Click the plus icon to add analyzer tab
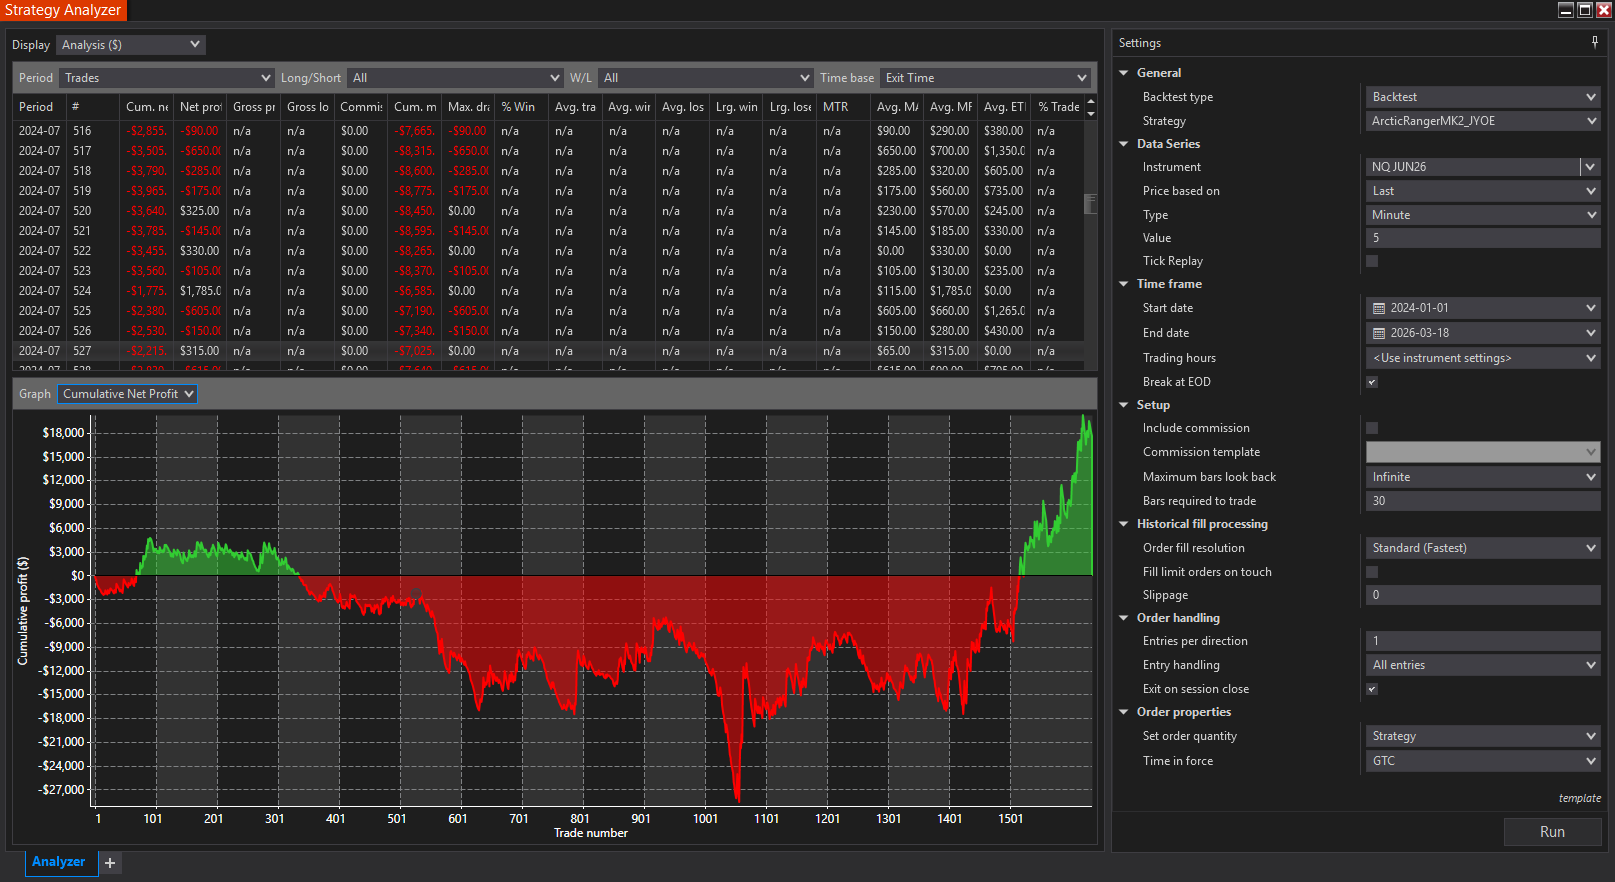This screenshot has width=1615, height=882. [110, 863]
